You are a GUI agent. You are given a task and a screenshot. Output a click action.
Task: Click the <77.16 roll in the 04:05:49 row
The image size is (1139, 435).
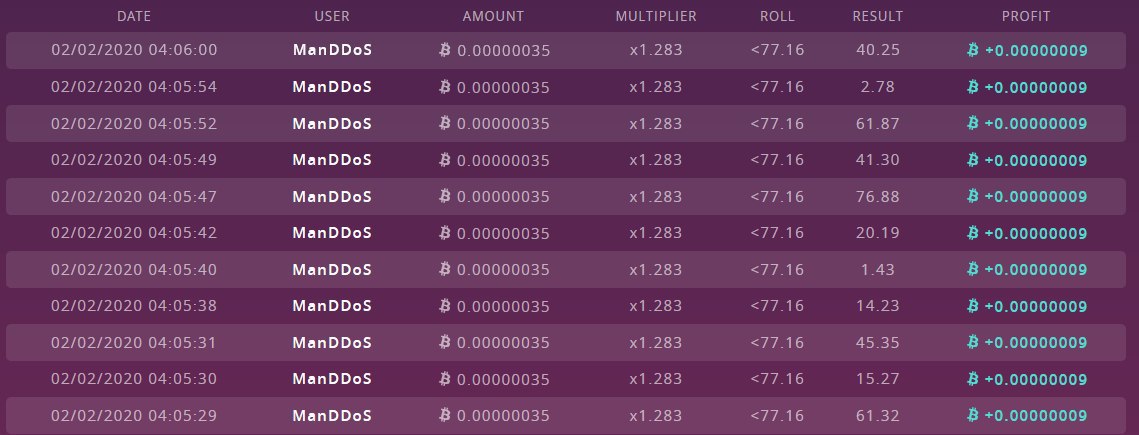coord(777,160)
